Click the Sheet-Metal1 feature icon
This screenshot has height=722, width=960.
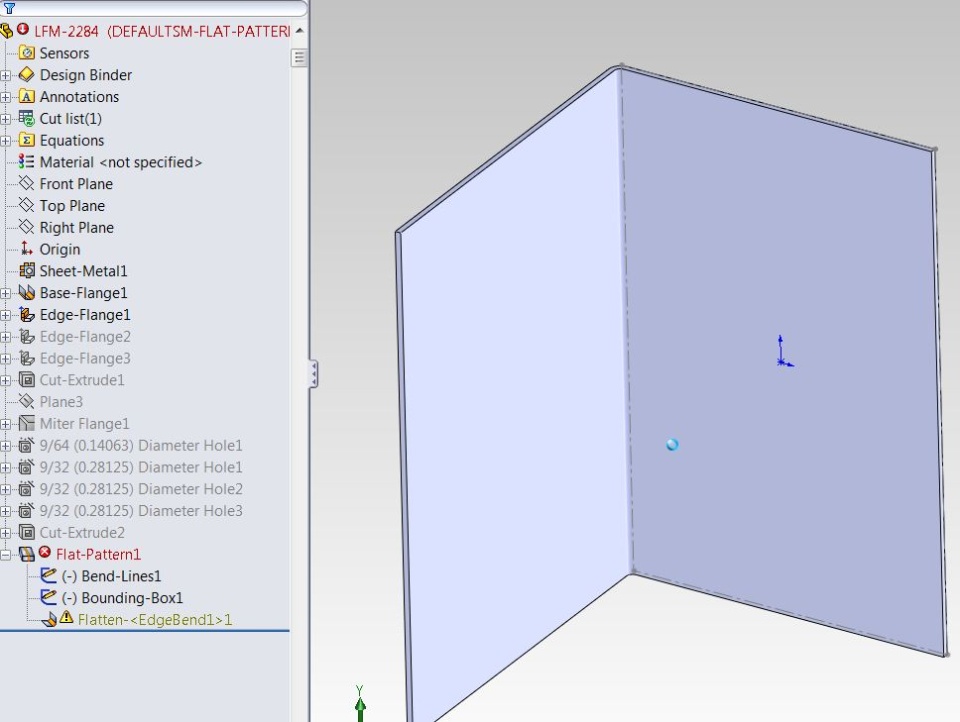(26, 271)
